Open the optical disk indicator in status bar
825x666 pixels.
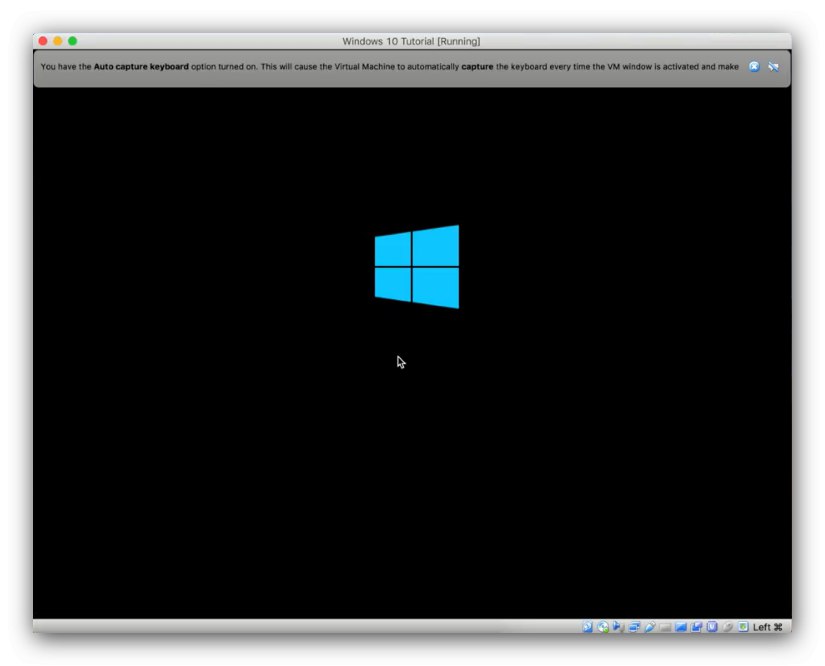tap(603, 627)
